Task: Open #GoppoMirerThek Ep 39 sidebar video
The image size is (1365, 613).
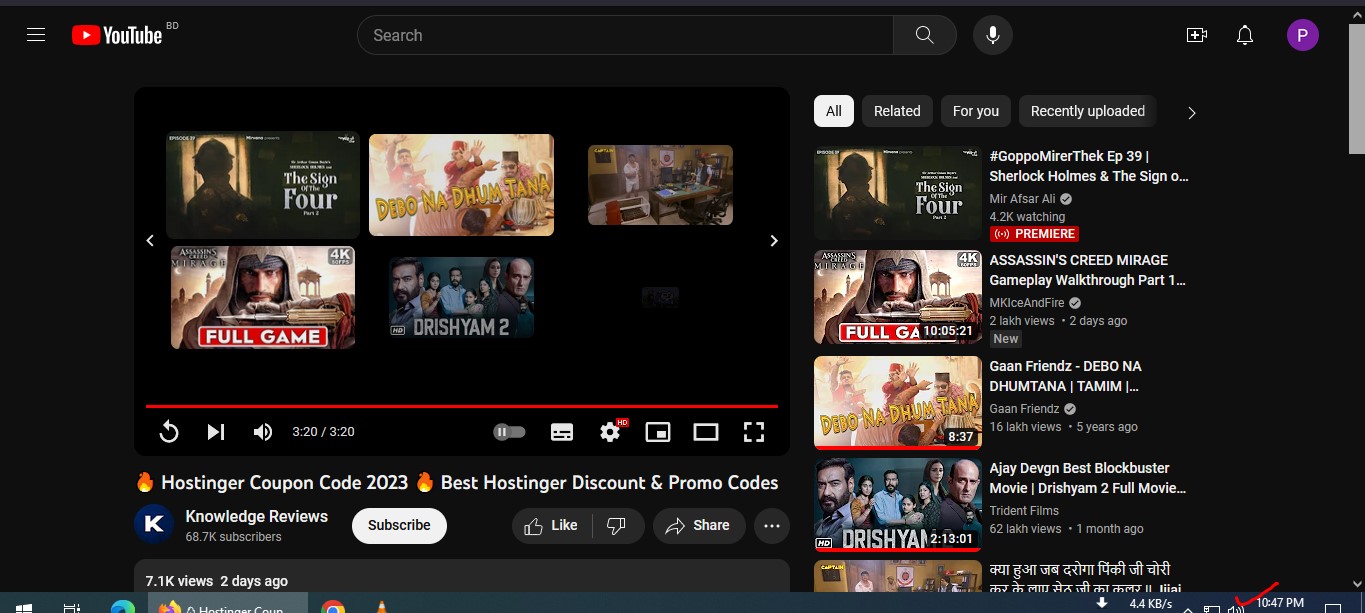Action: (x=1089, y=166)
